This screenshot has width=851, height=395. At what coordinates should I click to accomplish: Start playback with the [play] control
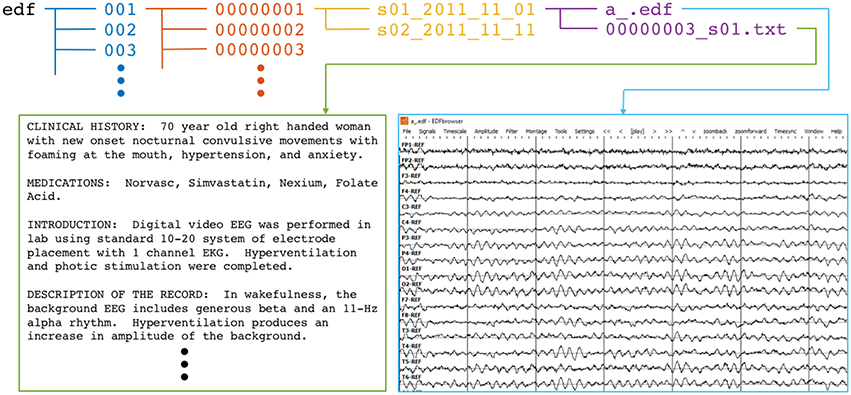coord(636,132)
